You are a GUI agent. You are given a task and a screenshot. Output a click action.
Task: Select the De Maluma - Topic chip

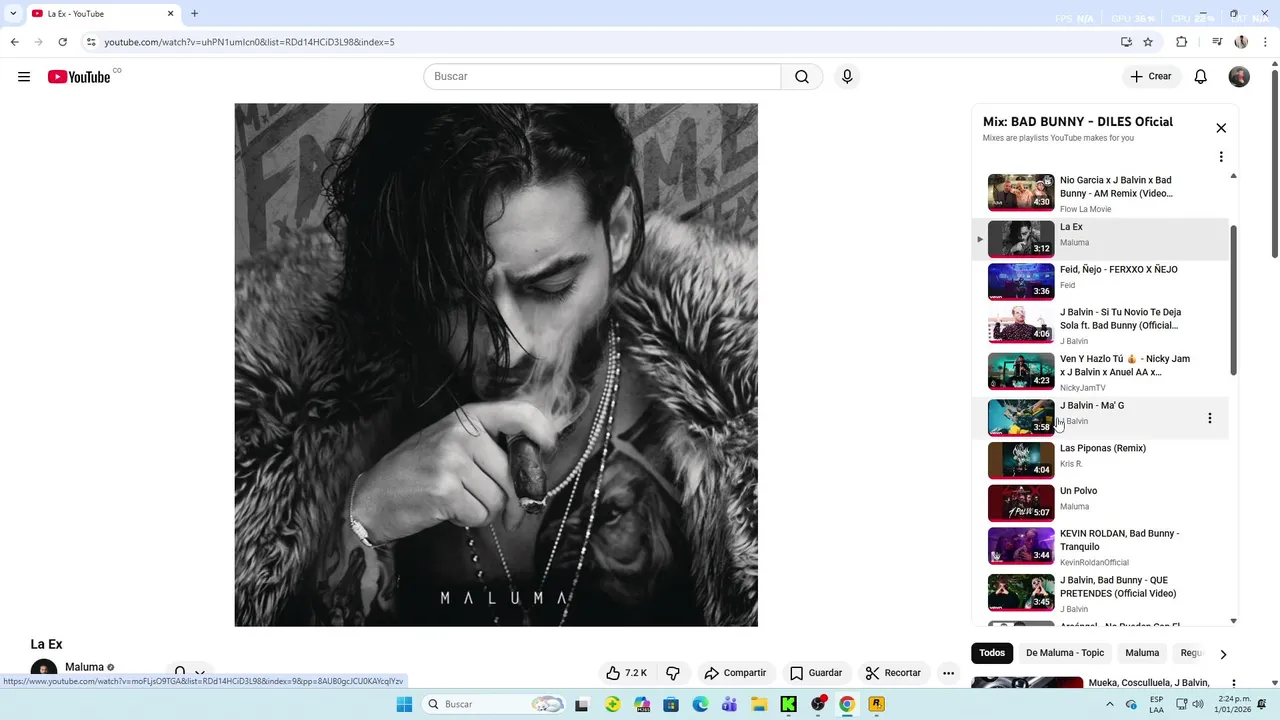[x=1065, y=653]
